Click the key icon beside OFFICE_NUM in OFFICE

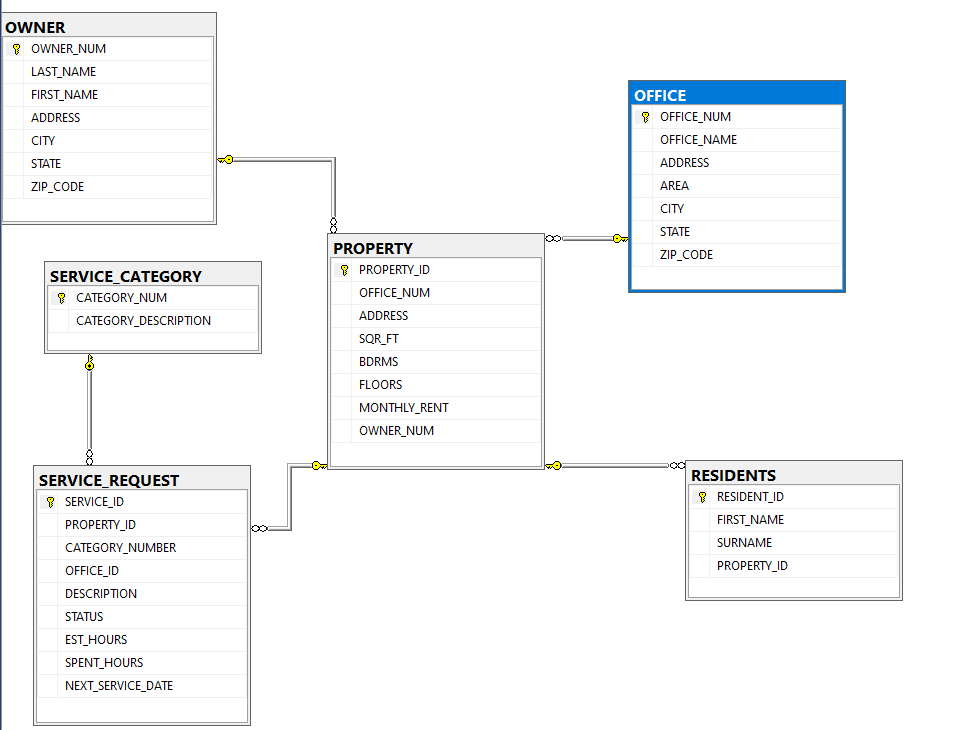tap(645, 116)
